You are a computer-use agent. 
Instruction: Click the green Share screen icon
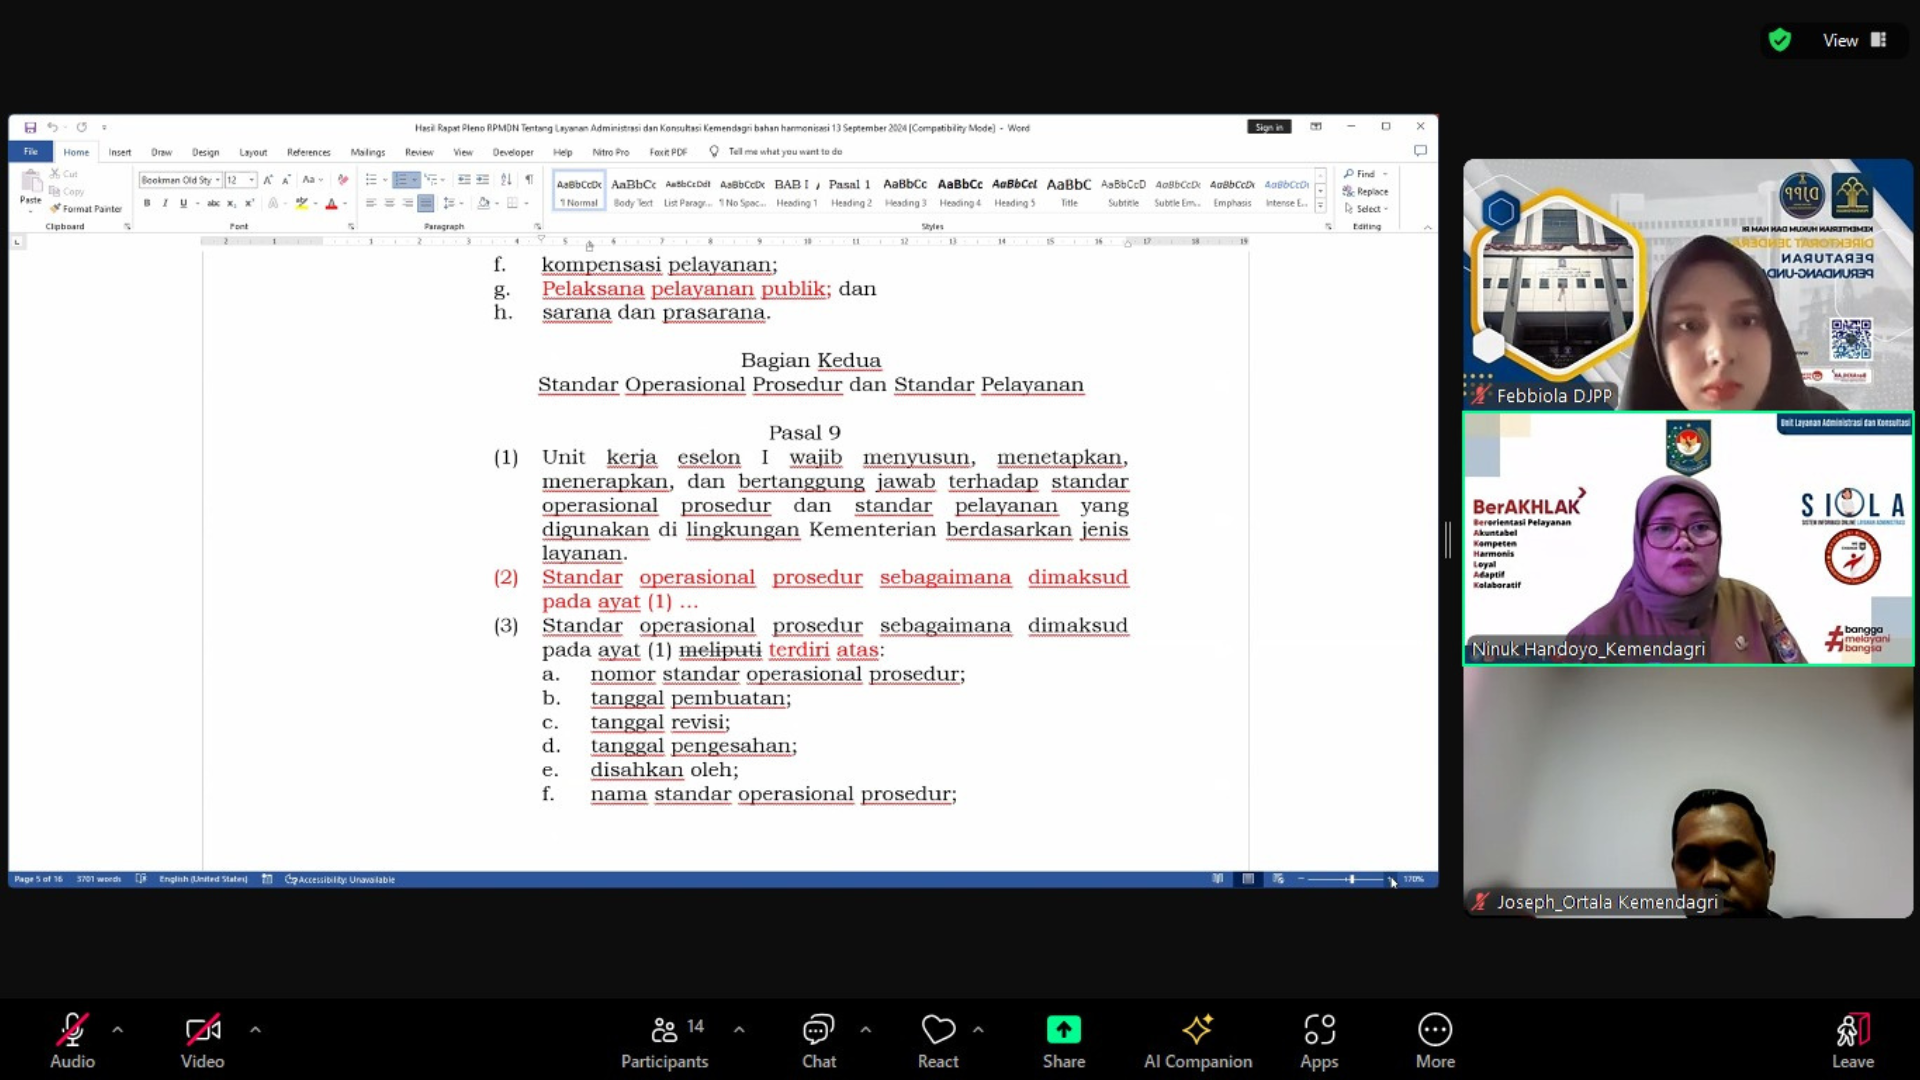click(x=1064, y=1029)
